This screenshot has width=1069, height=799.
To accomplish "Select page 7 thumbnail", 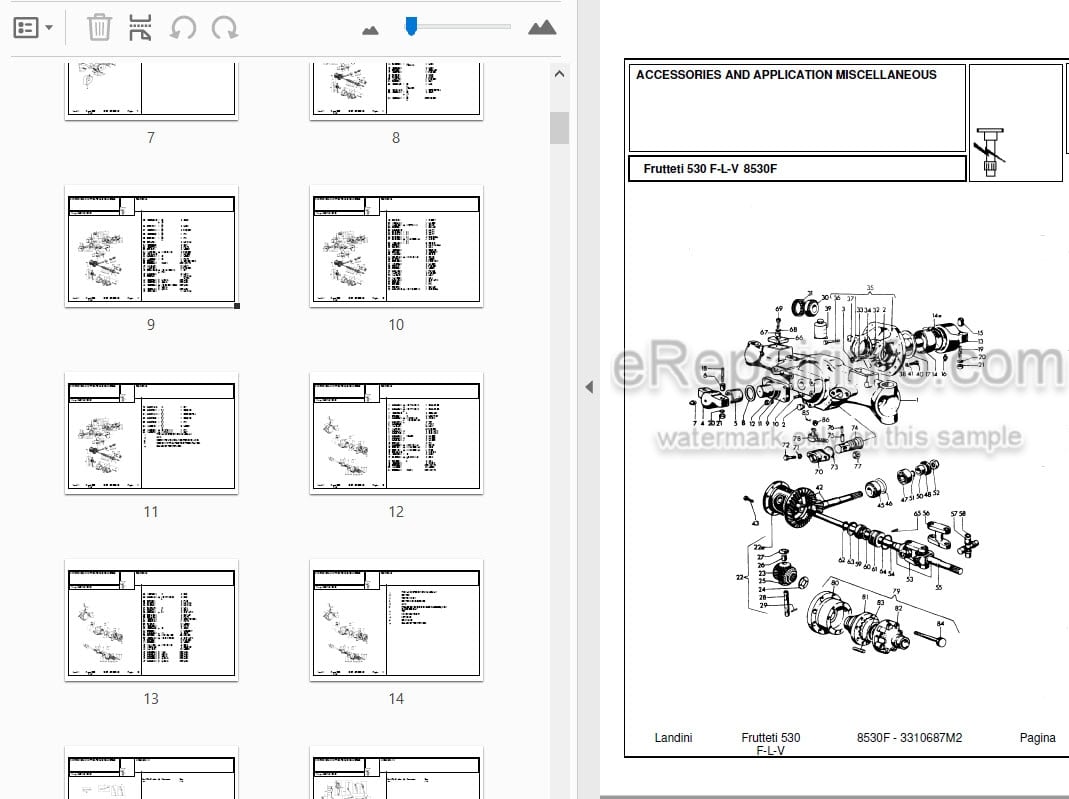I will coord(151,91).
